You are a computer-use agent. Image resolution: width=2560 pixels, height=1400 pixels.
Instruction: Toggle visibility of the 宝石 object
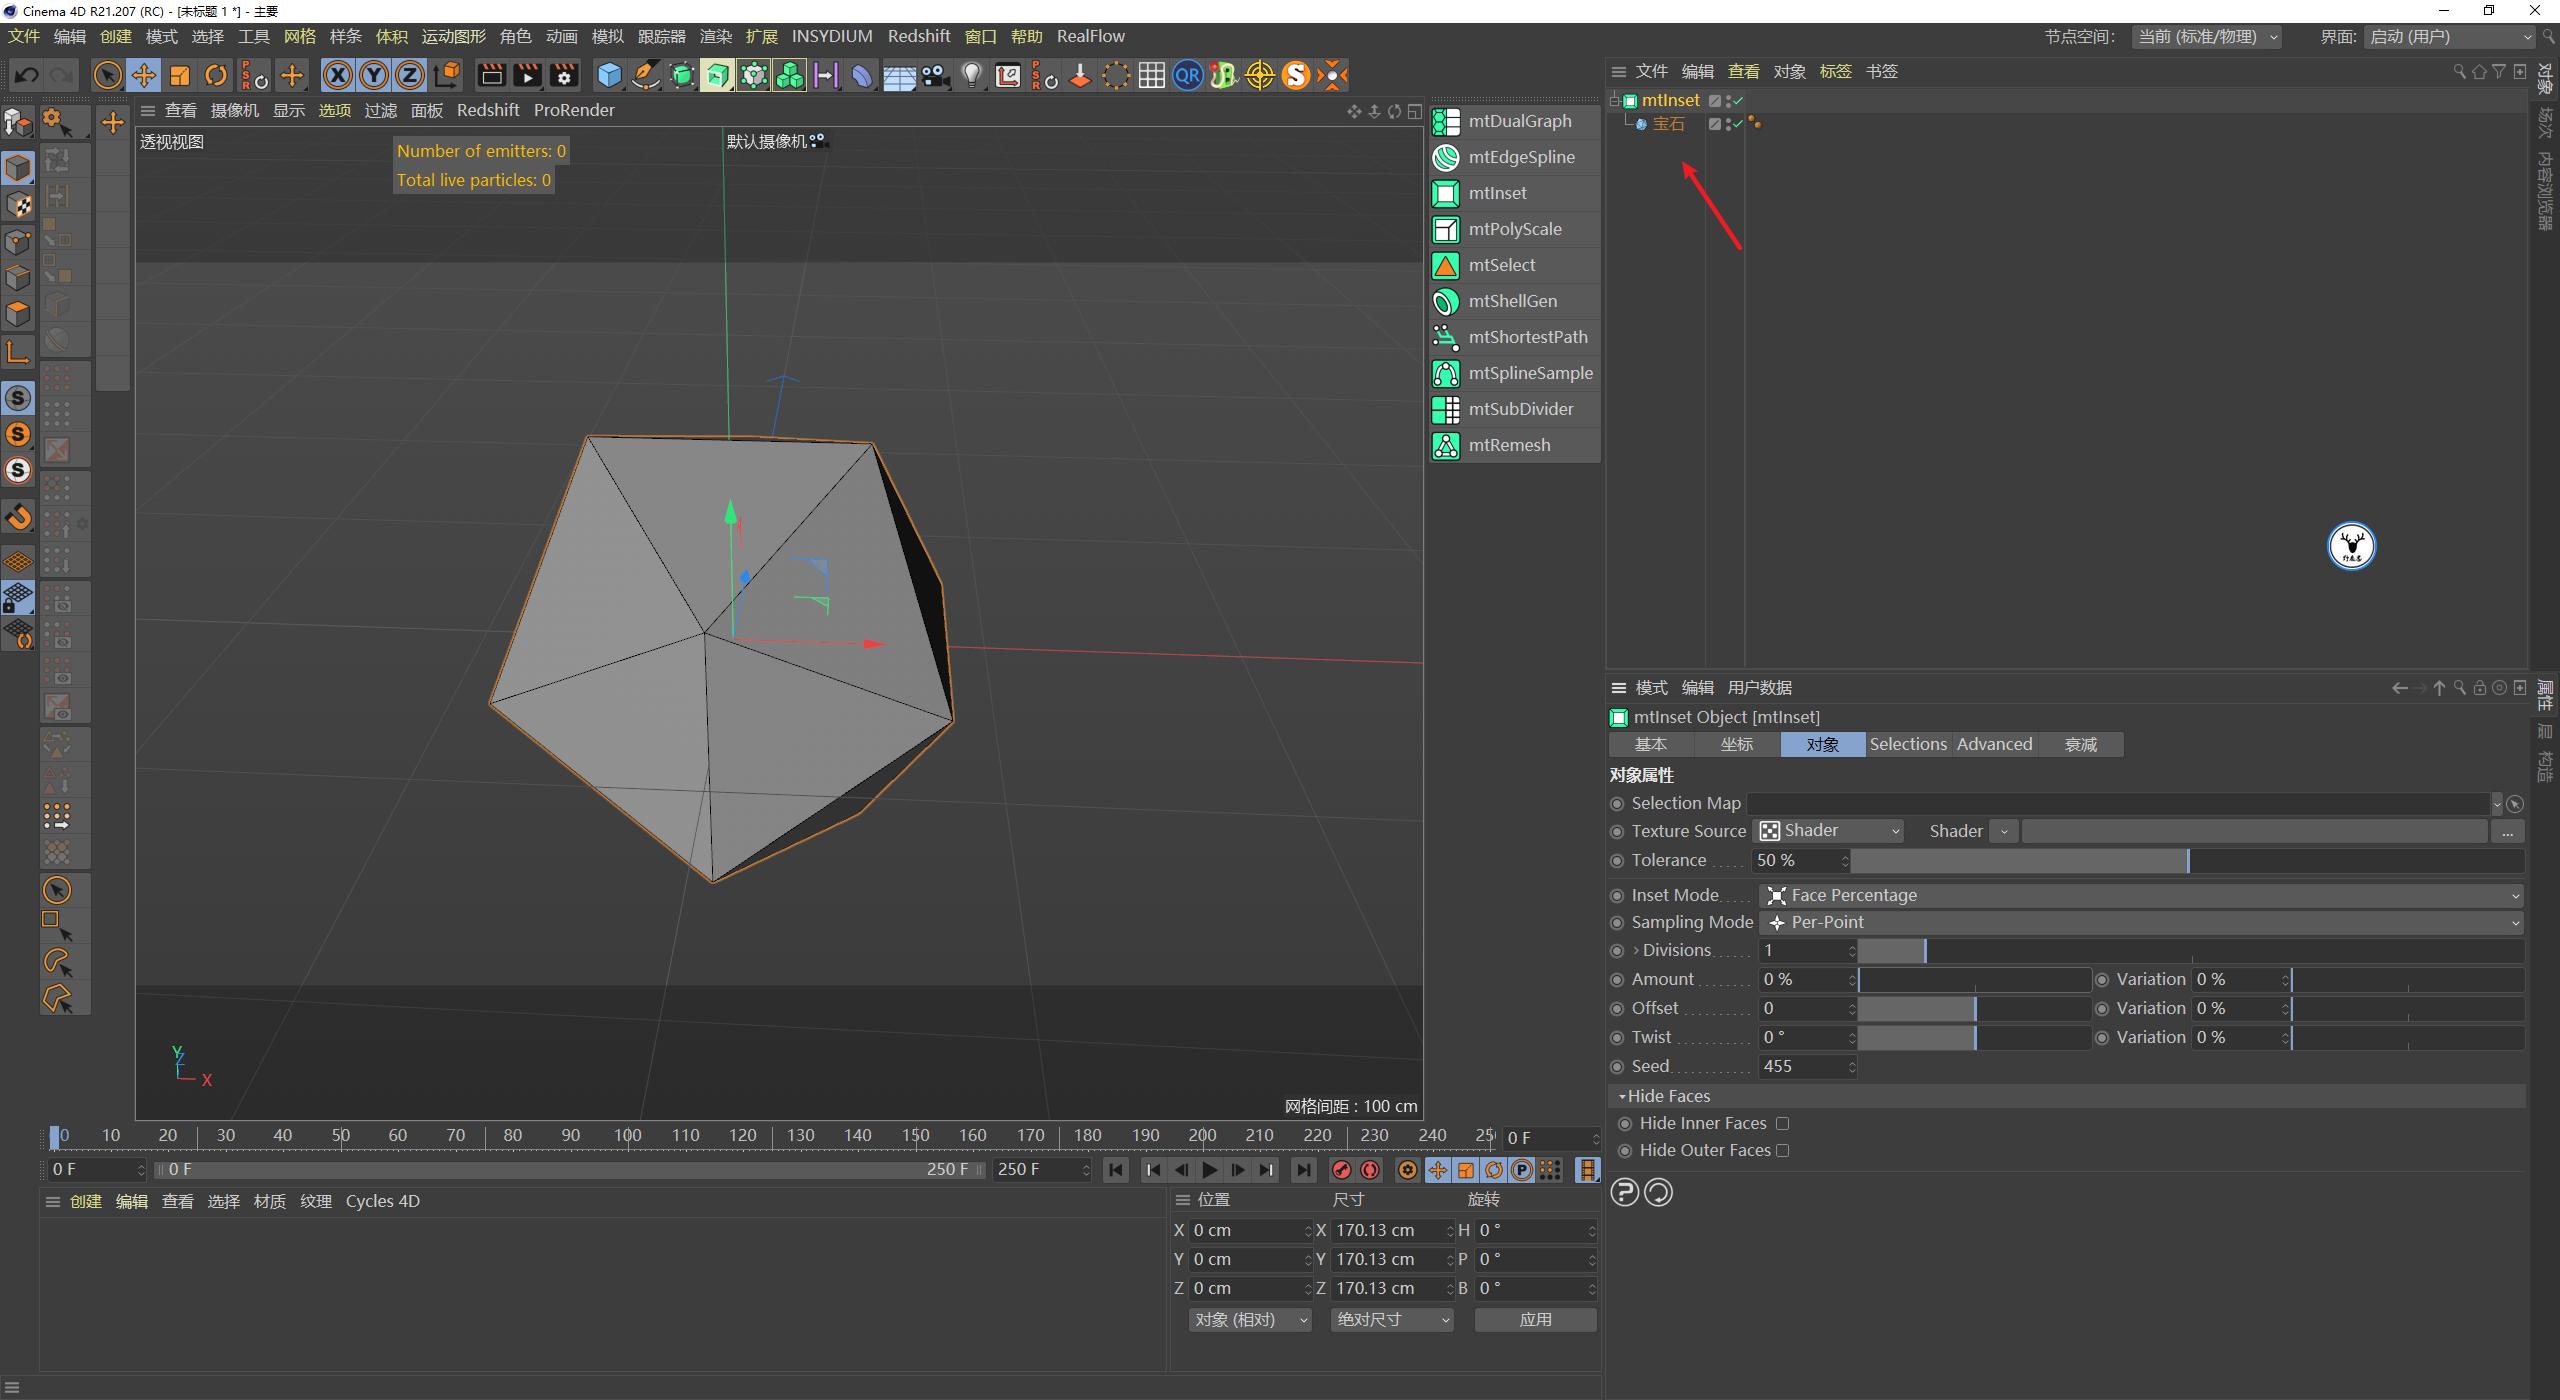(1729, 123)
